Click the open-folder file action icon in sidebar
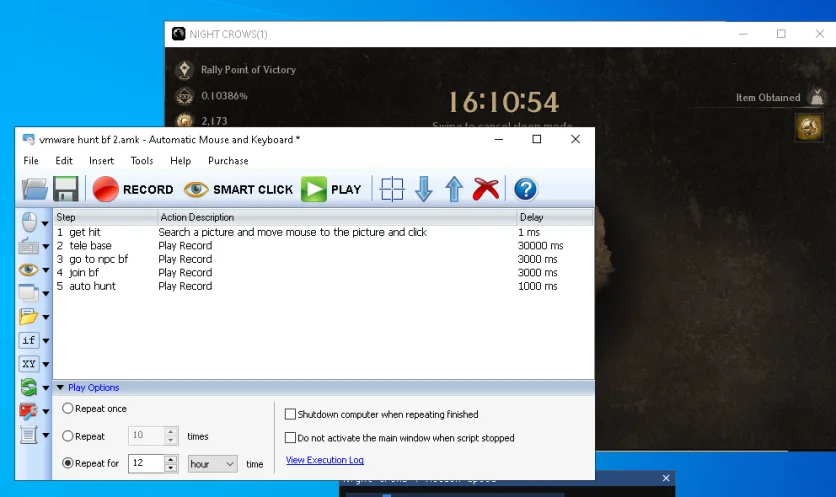 tap(28, 316)
